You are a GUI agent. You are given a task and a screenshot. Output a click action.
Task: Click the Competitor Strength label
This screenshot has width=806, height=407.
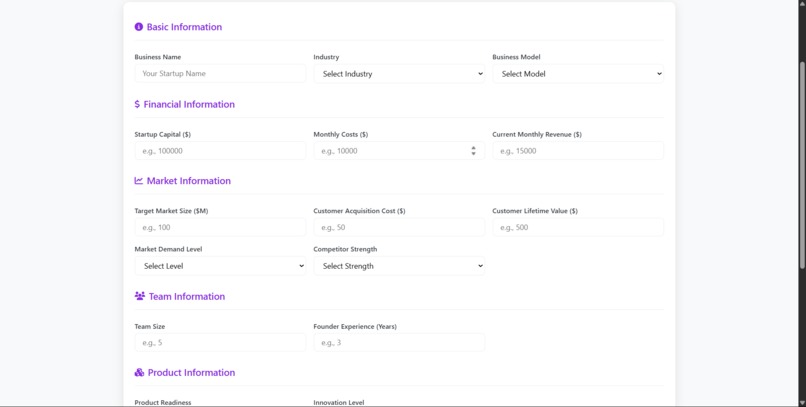click(x=345, y=249)
